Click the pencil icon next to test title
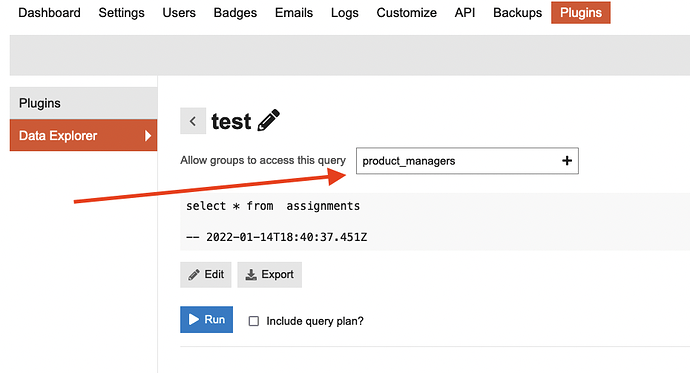Image resolution: width=690 pixels, height=373 pixels. tap(268, 120)
